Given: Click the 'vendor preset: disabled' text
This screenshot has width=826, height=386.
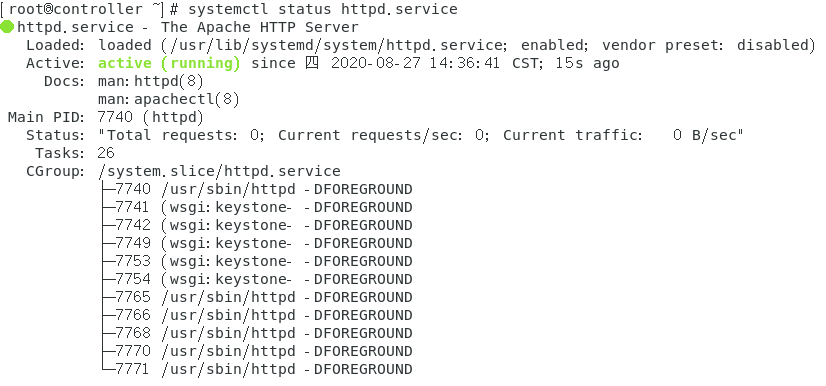Looking at the screenshot, I should [x=705, y=45].
